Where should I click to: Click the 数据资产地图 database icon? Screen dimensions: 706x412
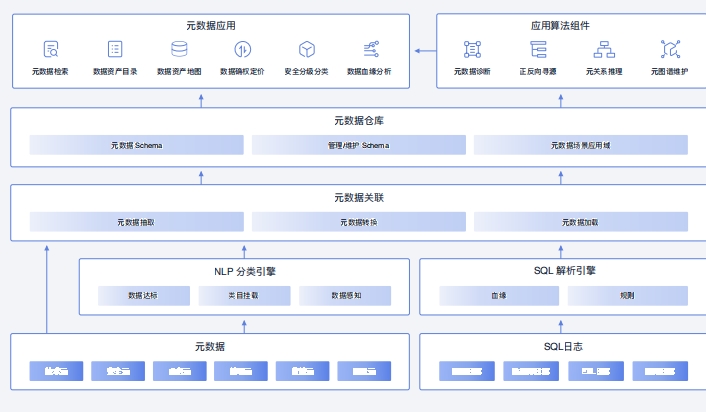tap(179, 49)
